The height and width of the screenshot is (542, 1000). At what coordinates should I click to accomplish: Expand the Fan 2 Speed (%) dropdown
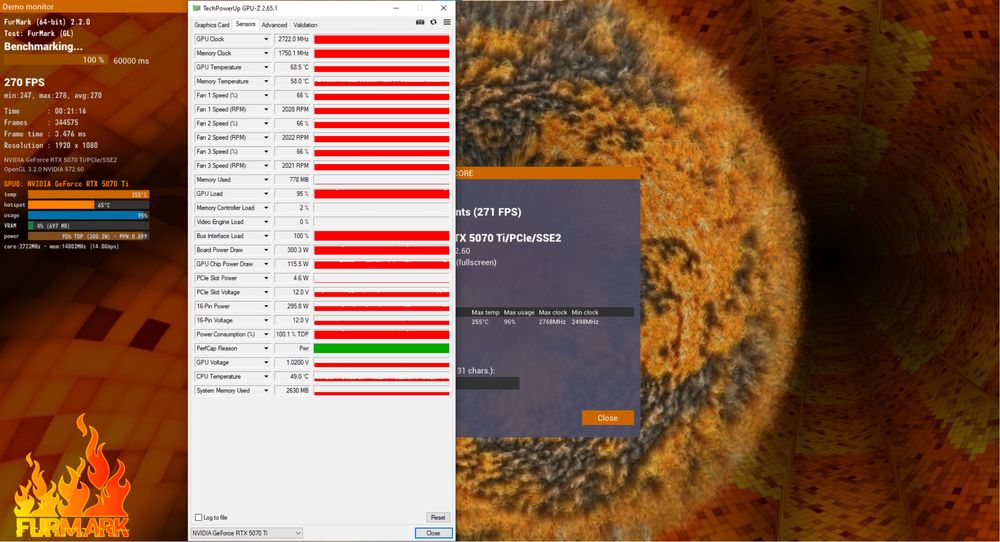pos(266,123)
